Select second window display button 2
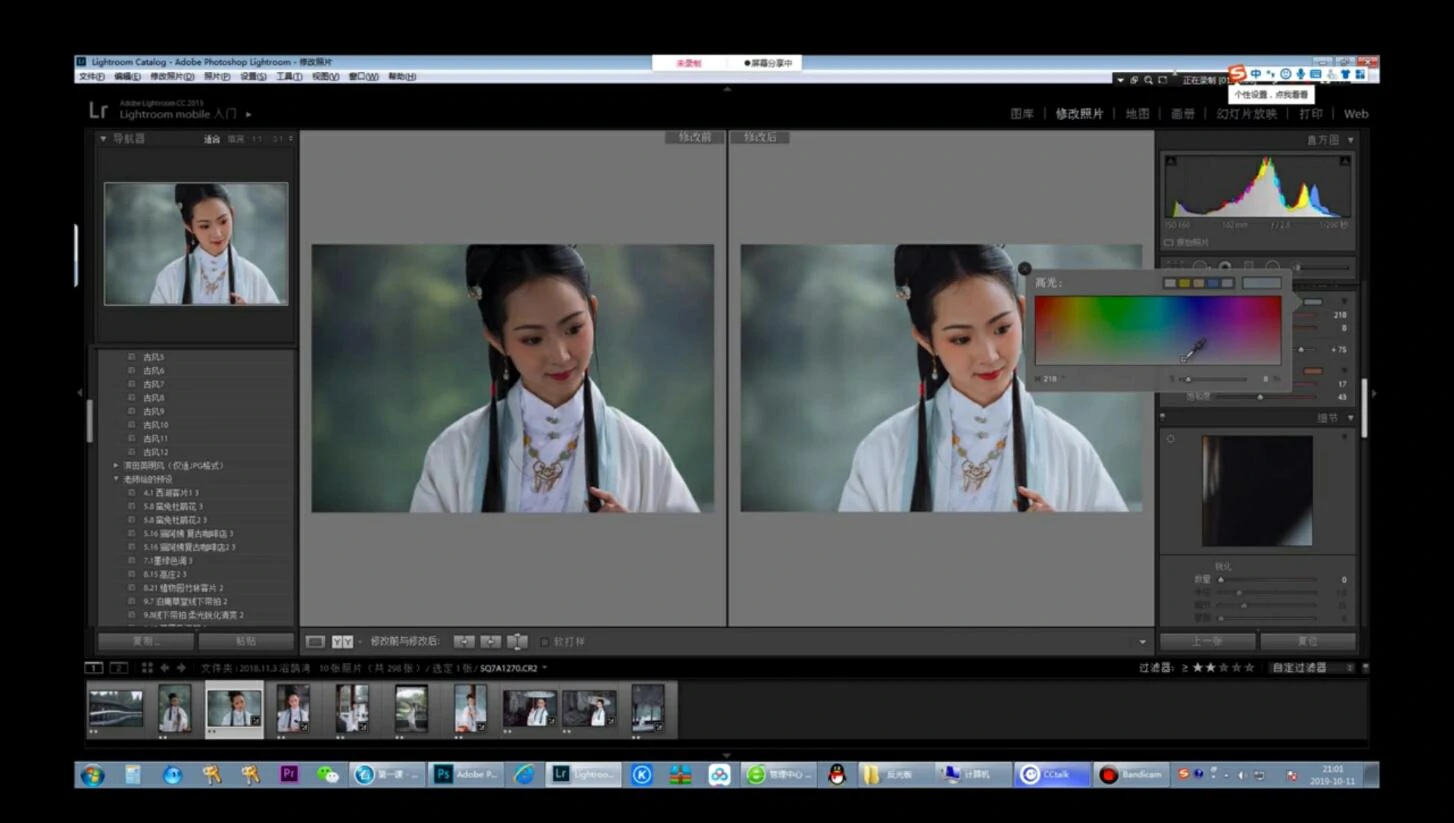Image resolution: width=1454 pixels, height=823 pixels. 118,668
